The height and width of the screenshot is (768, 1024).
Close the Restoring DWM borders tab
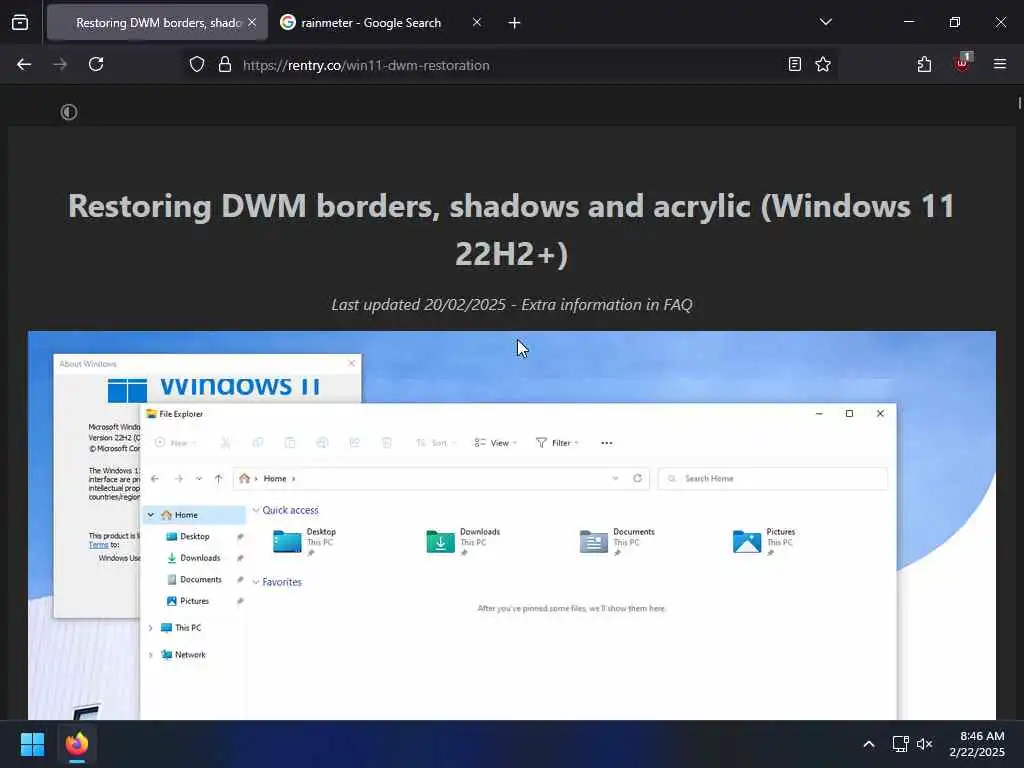point(252,23)
